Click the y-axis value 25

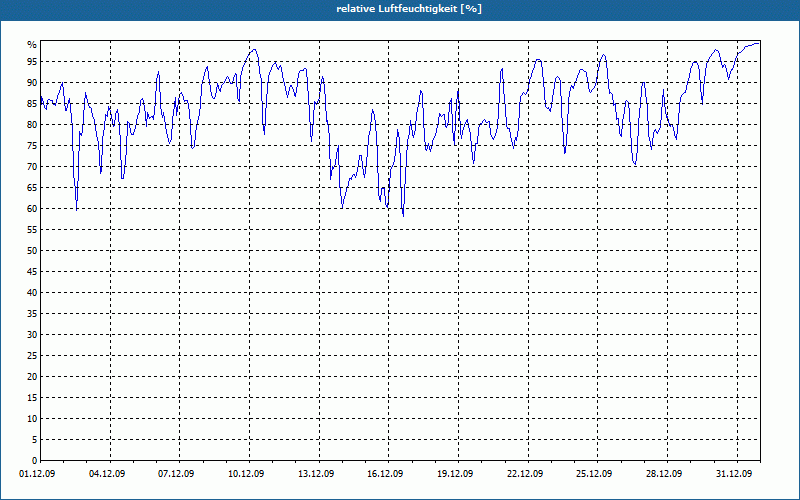[32, 356]
